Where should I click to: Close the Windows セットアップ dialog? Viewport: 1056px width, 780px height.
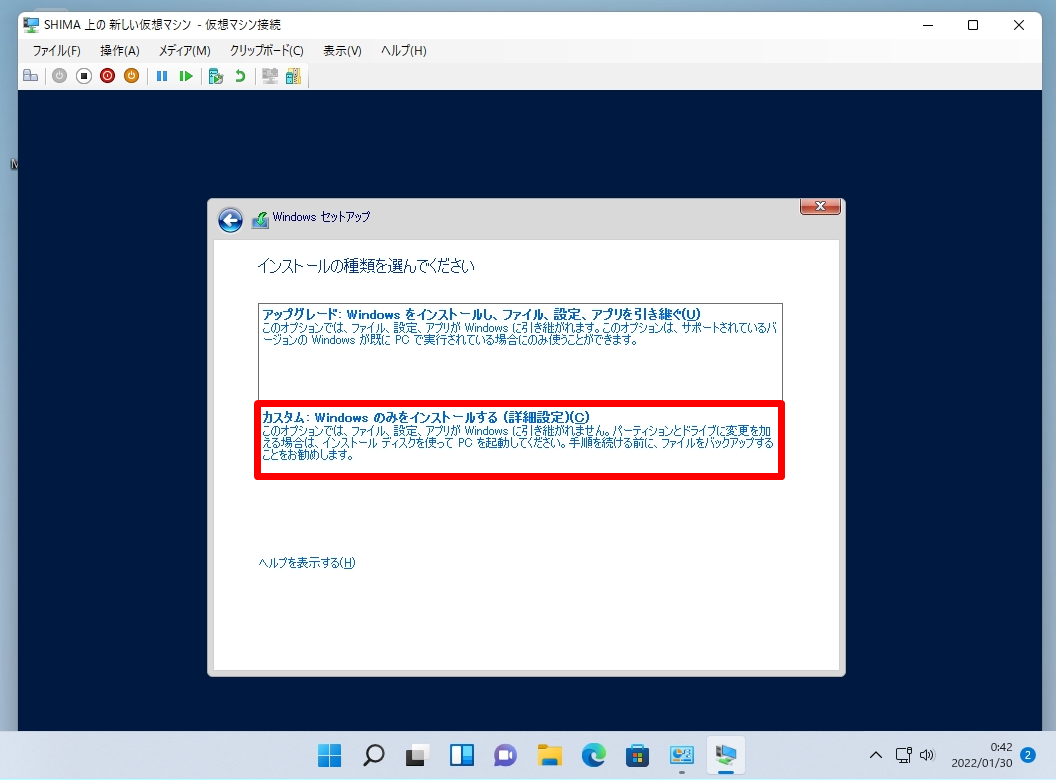click(820, 206)
